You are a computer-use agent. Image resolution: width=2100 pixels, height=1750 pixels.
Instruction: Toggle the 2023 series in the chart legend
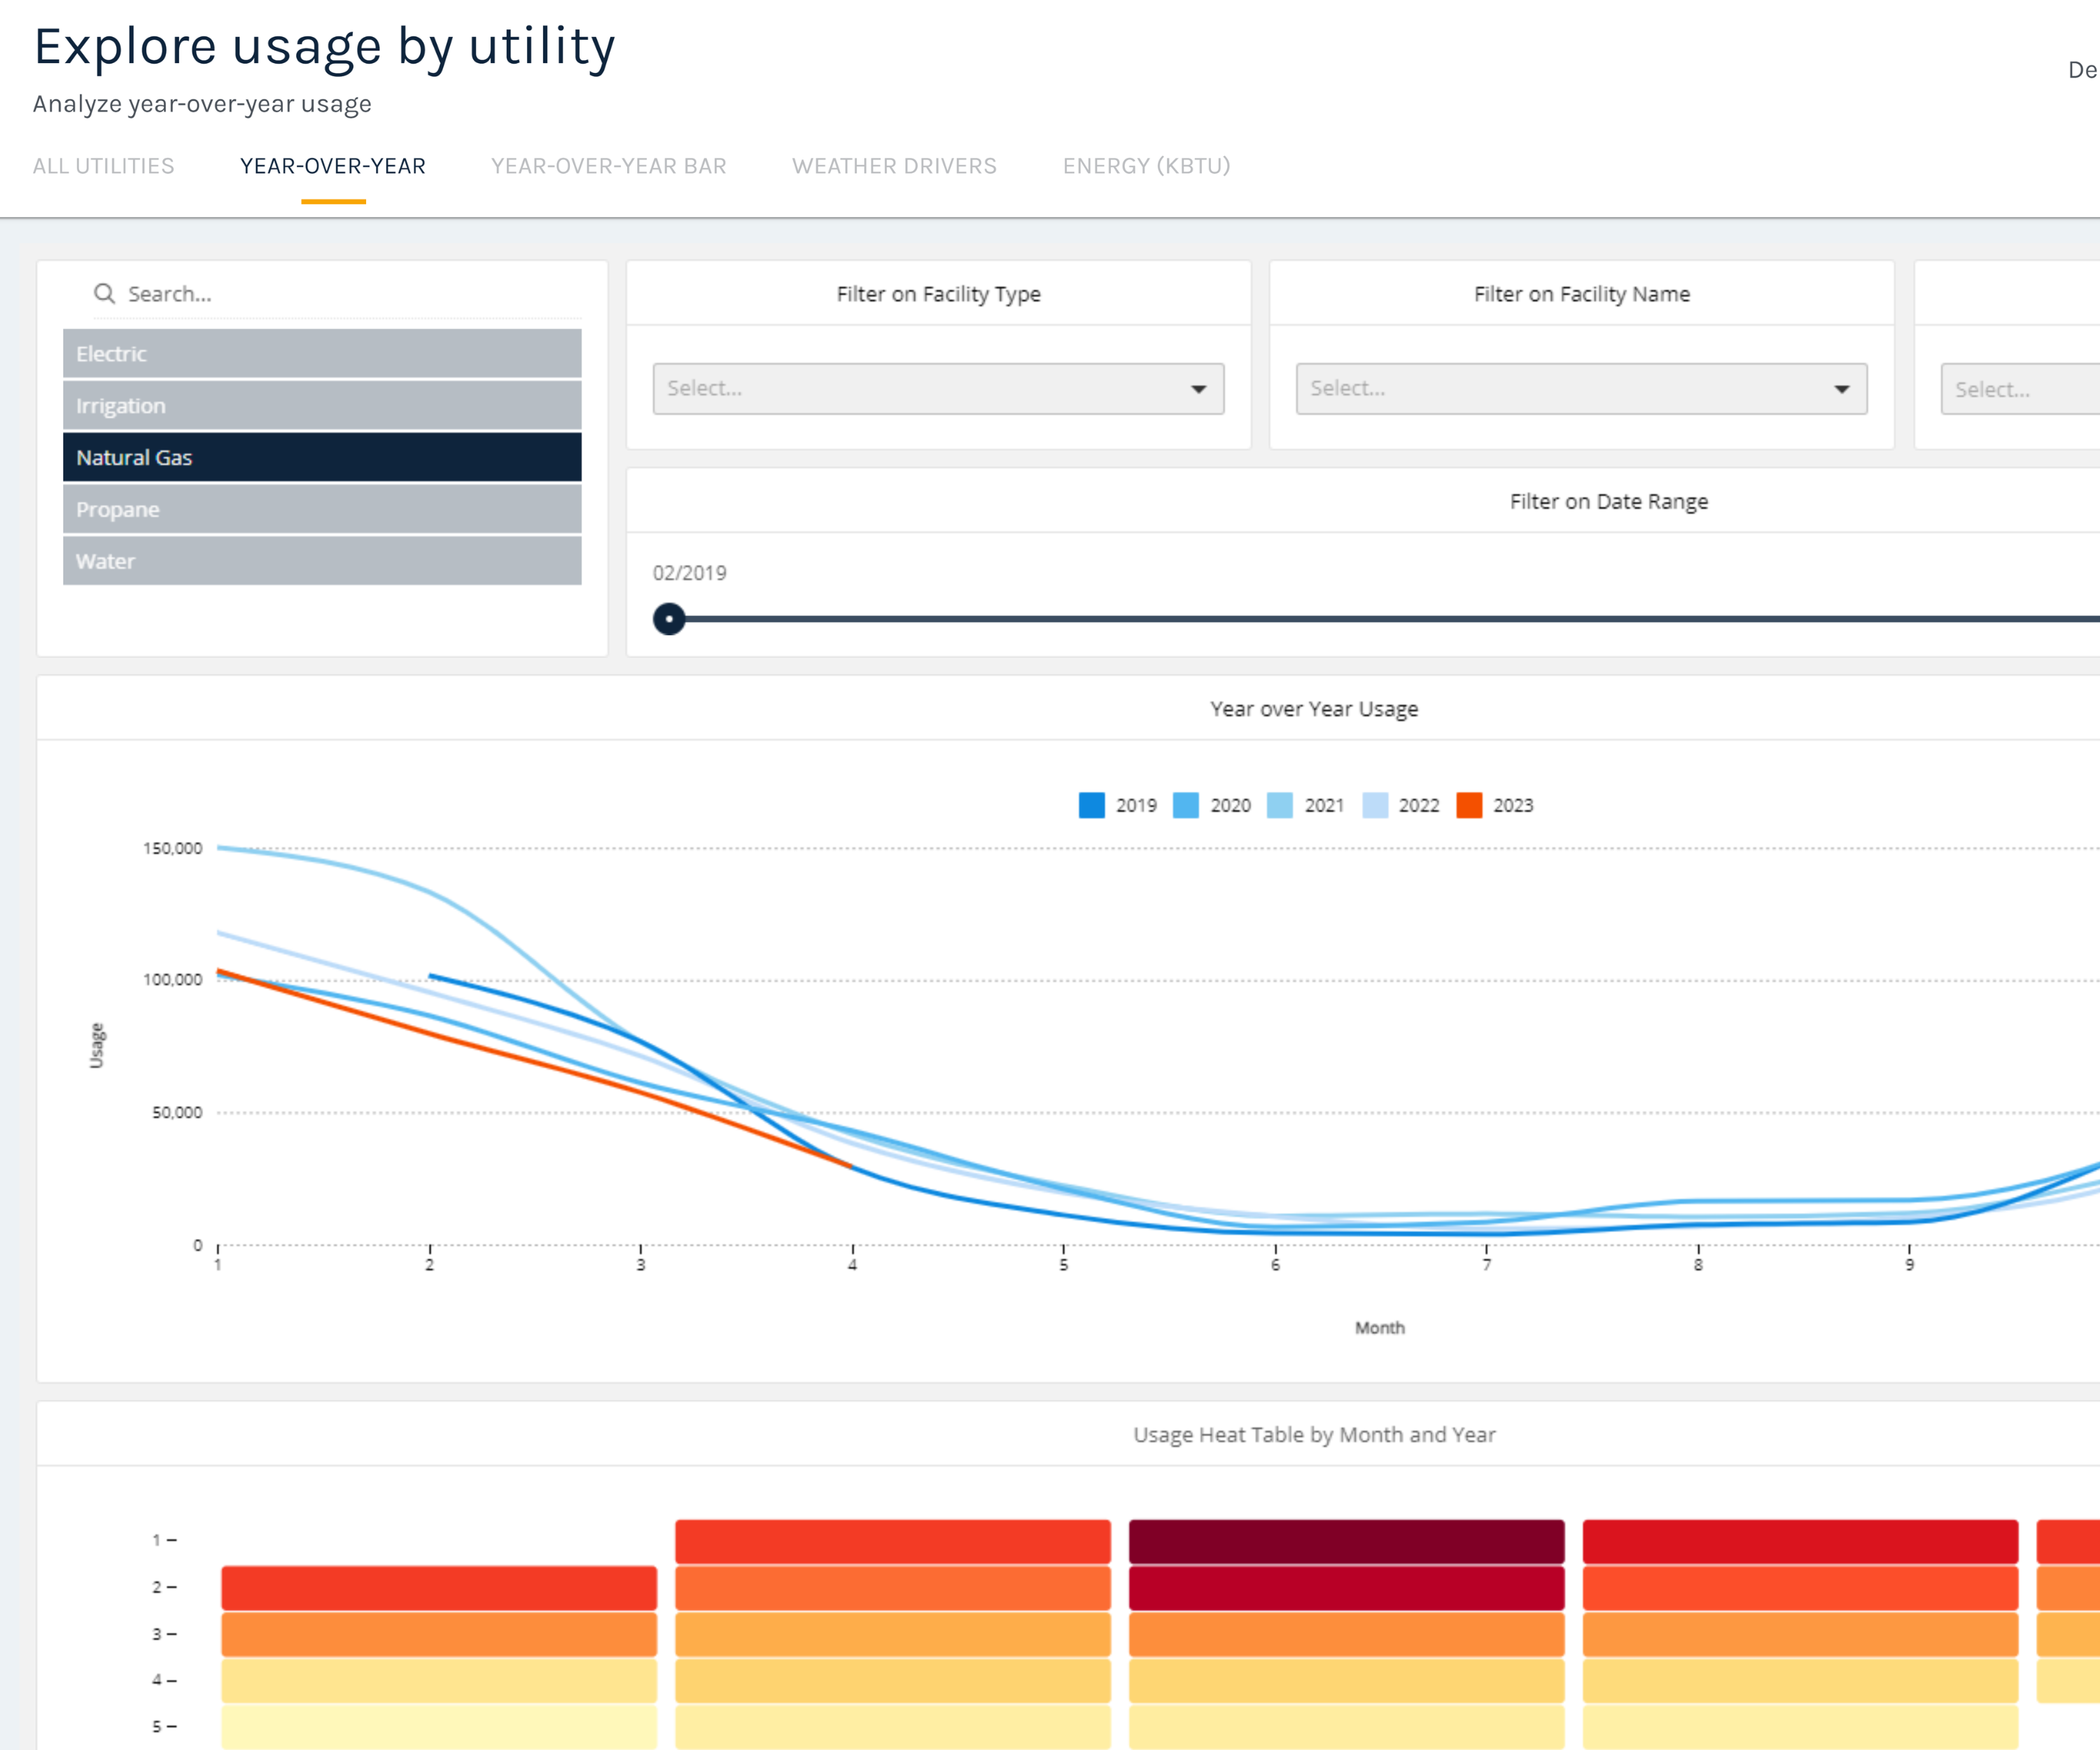tap(1468, 805)
